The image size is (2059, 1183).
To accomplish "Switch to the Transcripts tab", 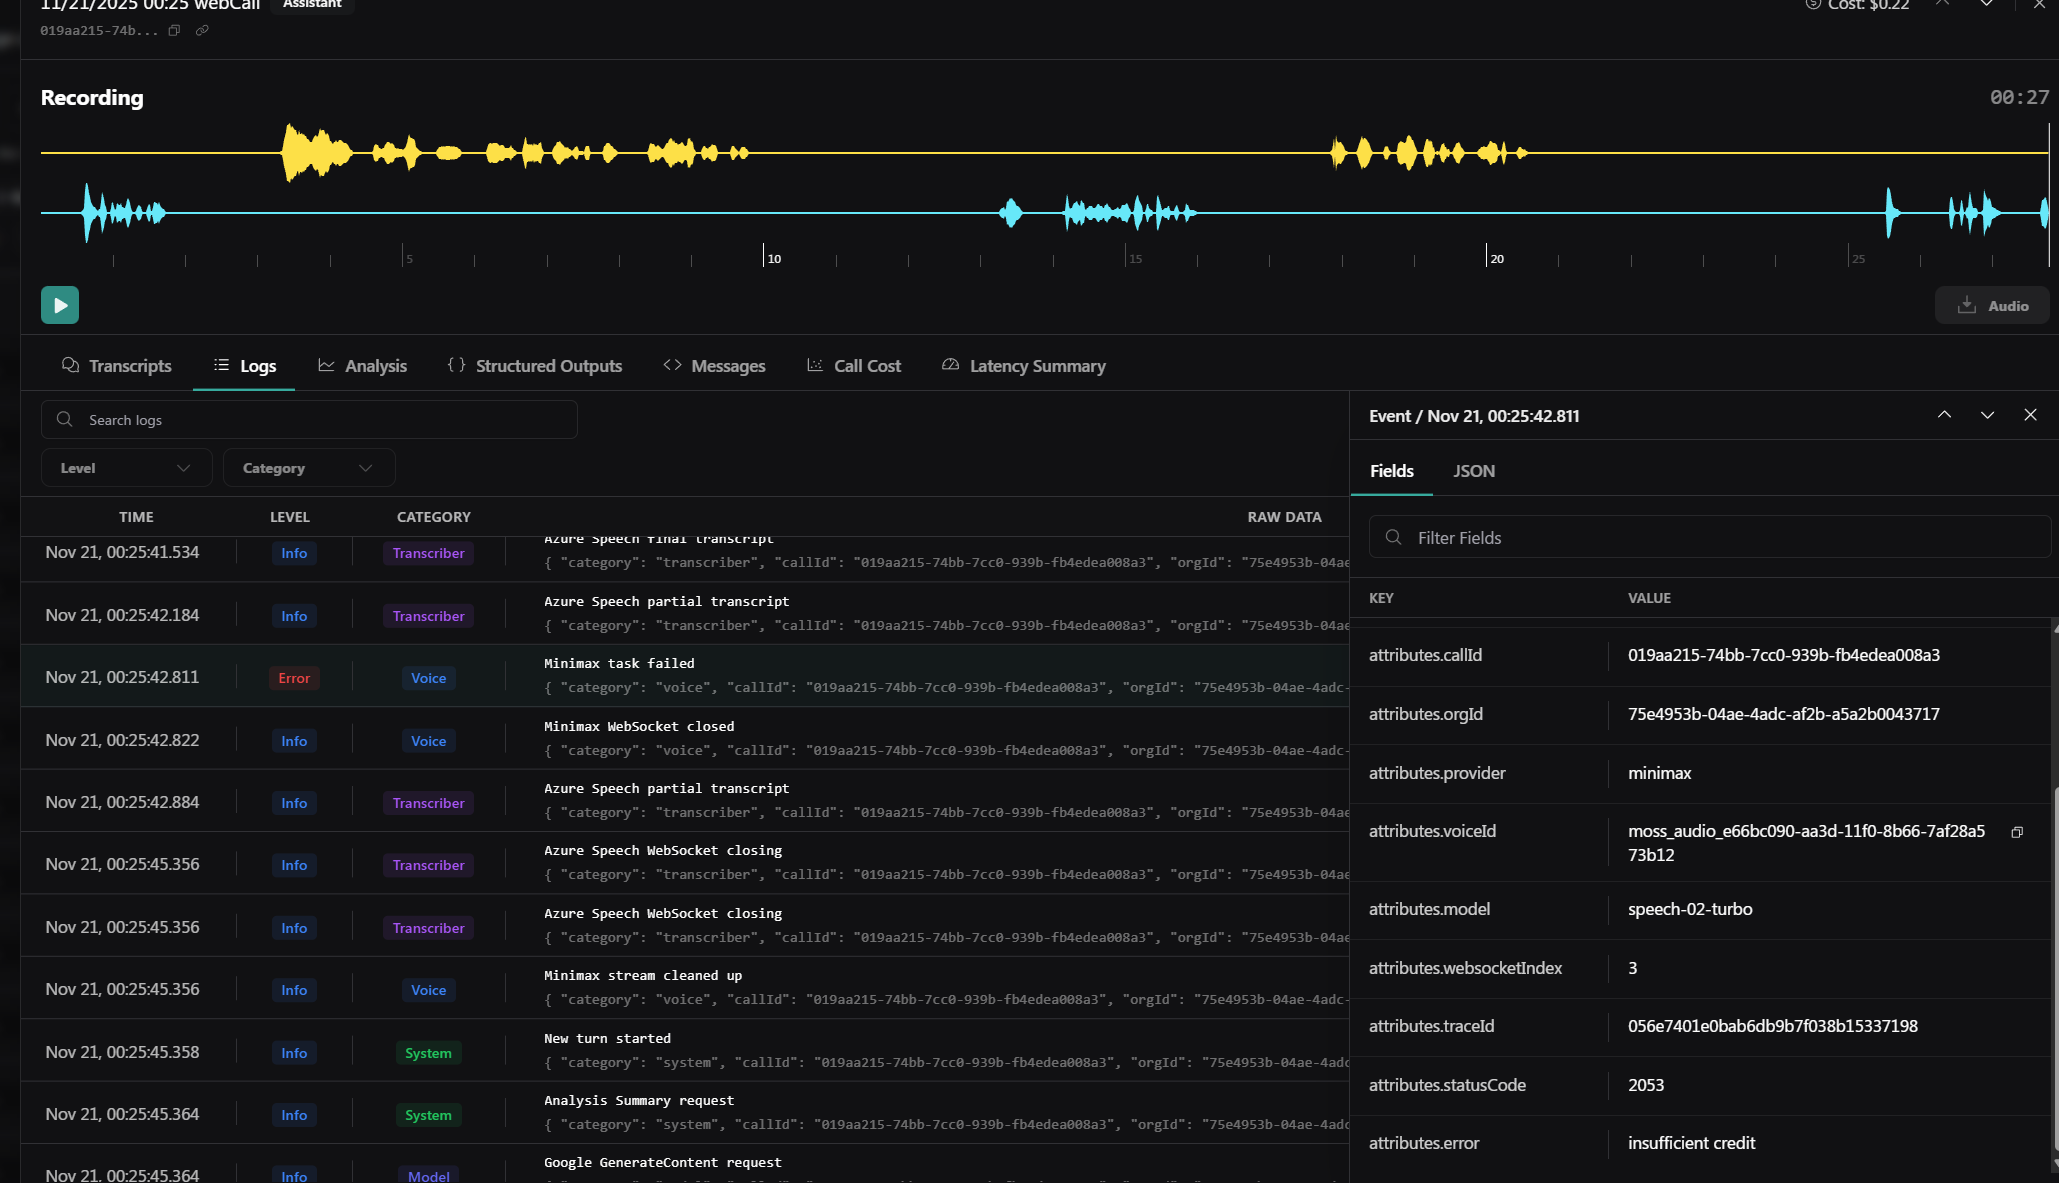I will 117,366.
